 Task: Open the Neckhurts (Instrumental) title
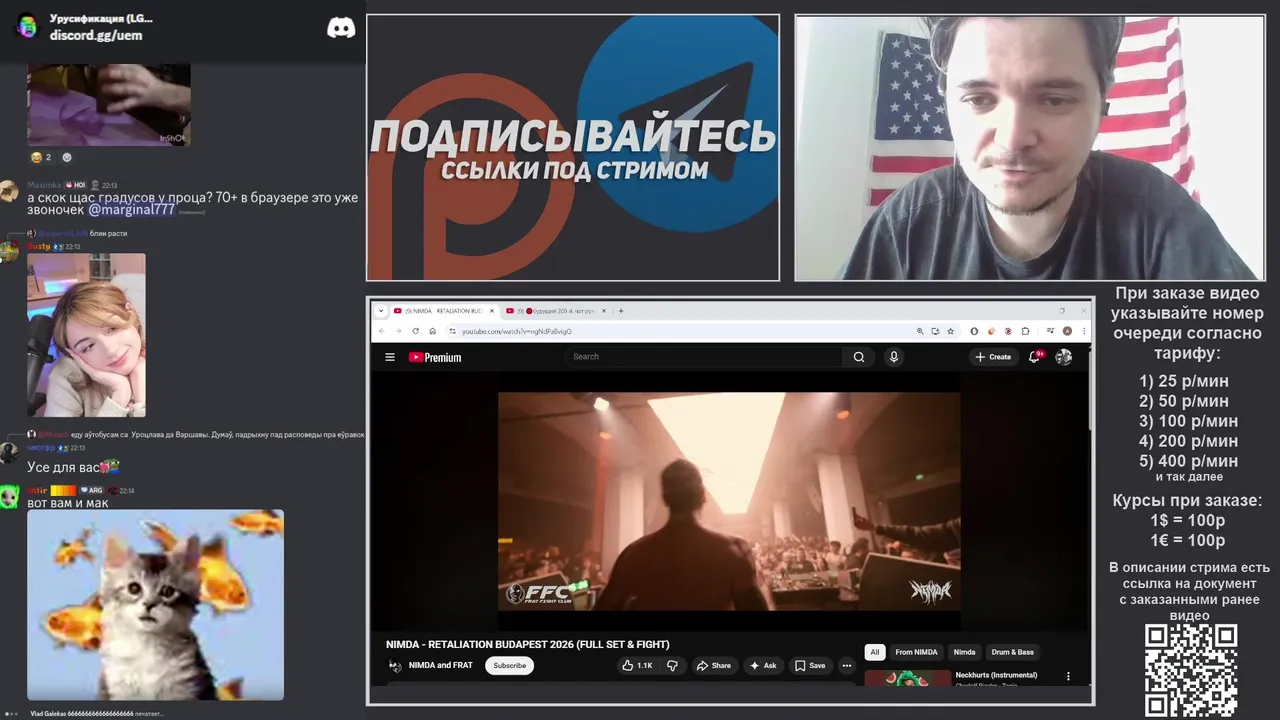click(996, 675)
